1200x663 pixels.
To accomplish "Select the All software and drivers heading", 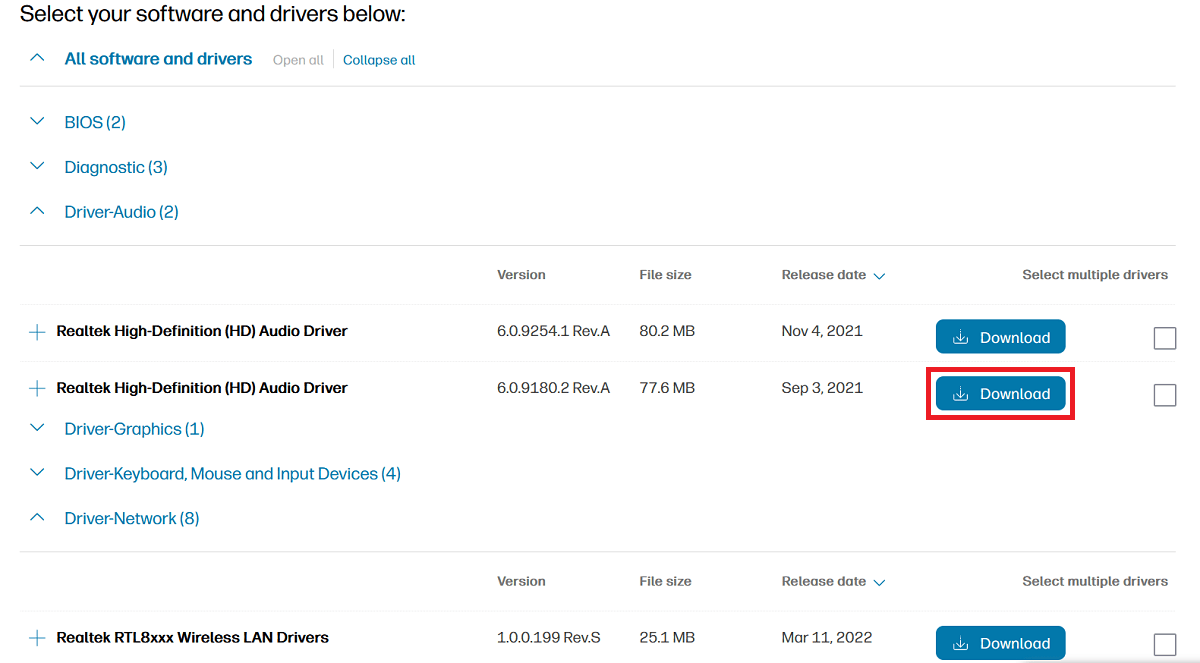I will point(158,58).
